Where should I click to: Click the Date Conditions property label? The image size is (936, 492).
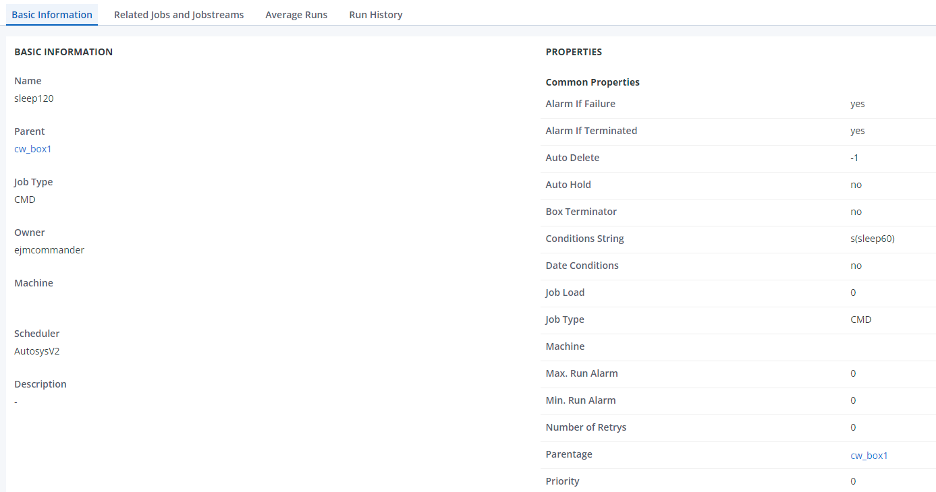point(582,266)
